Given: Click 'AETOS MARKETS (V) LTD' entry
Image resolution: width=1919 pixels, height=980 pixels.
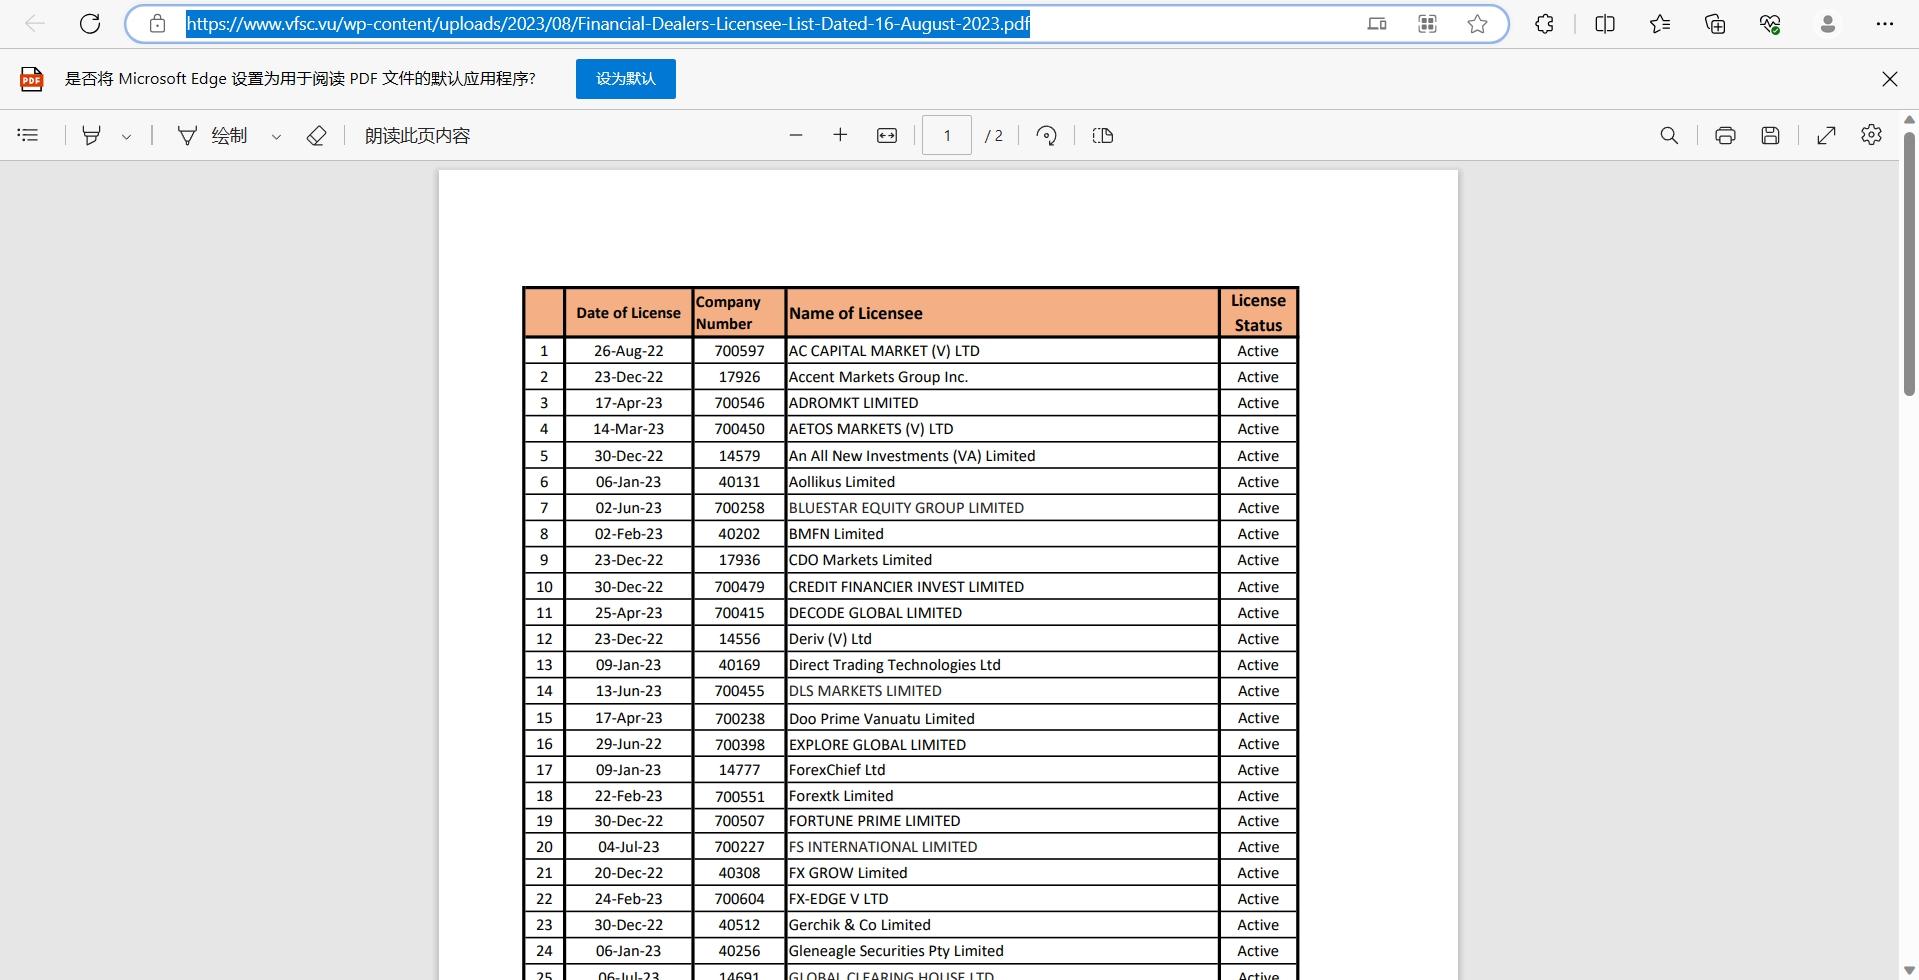Looking at the screenshot, I should pyautogui.click(x=871, y=429).
